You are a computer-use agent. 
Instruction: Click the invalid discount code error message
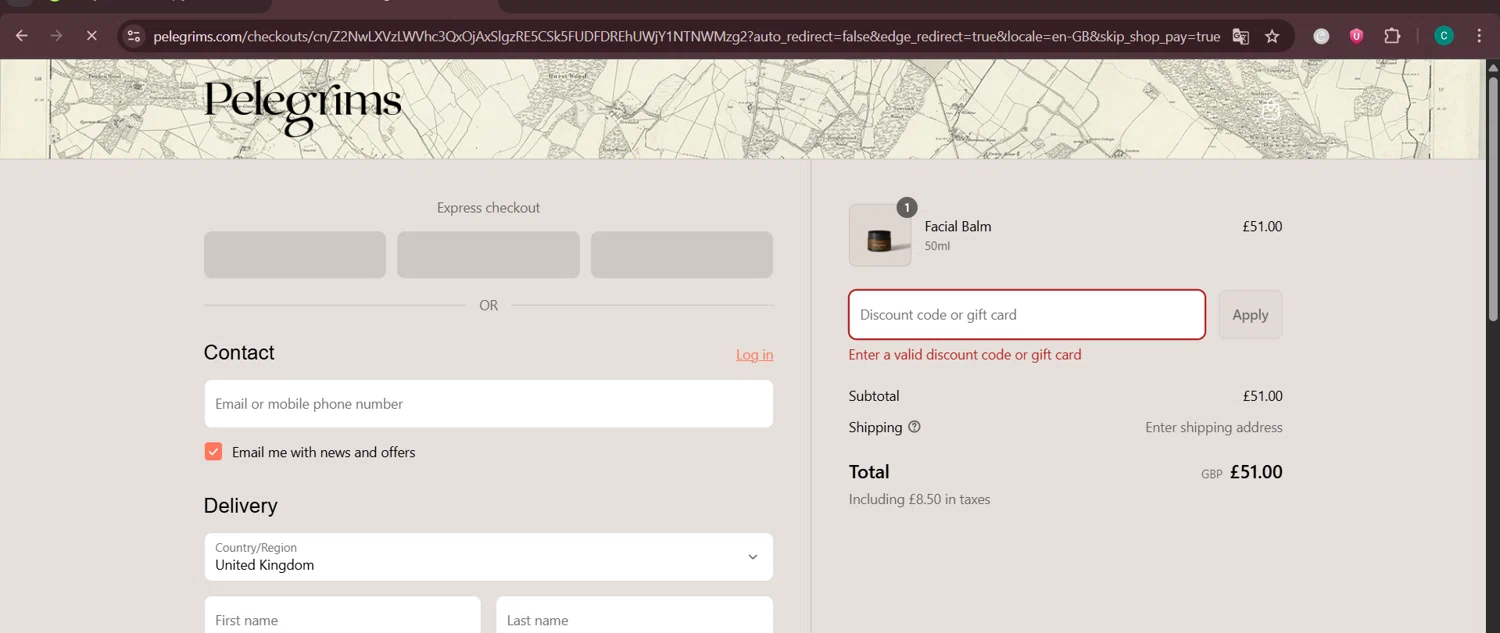click(965, 355)
